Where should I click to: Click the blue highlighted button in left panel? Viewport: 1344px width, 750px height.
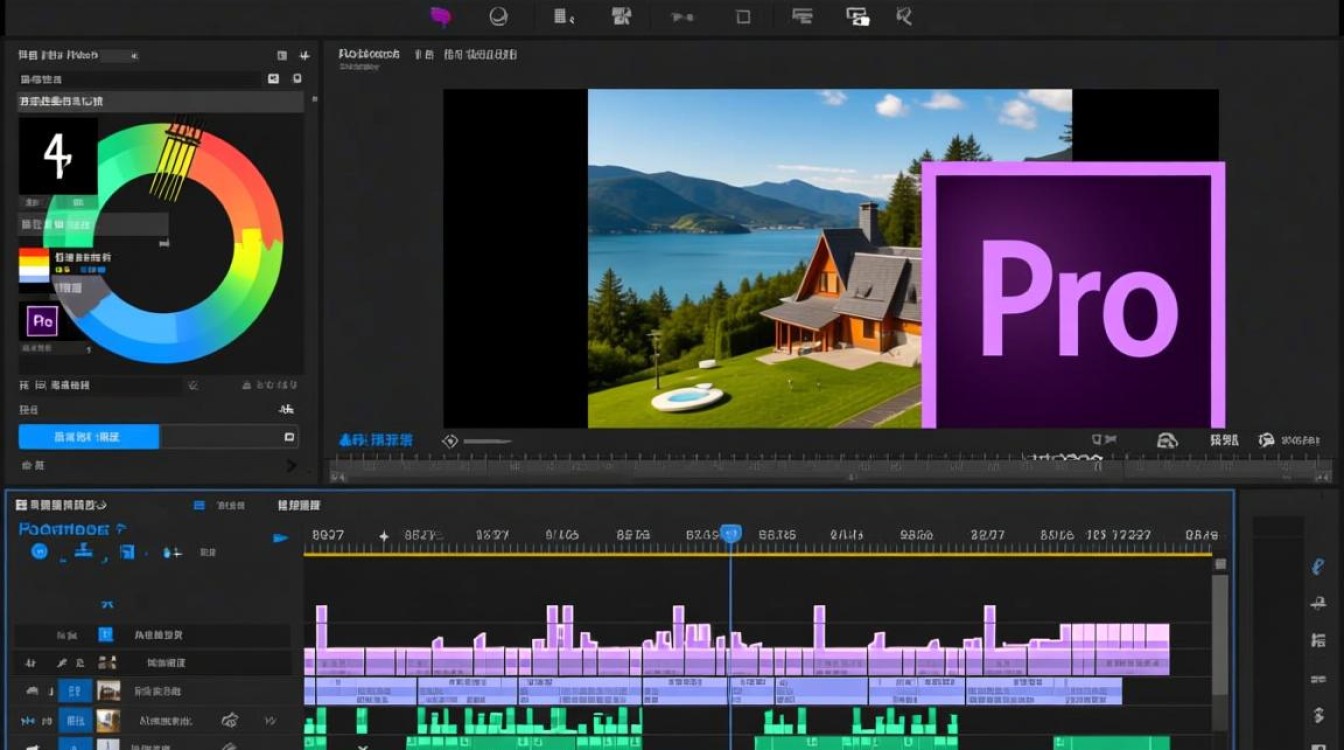coord(89,436)
